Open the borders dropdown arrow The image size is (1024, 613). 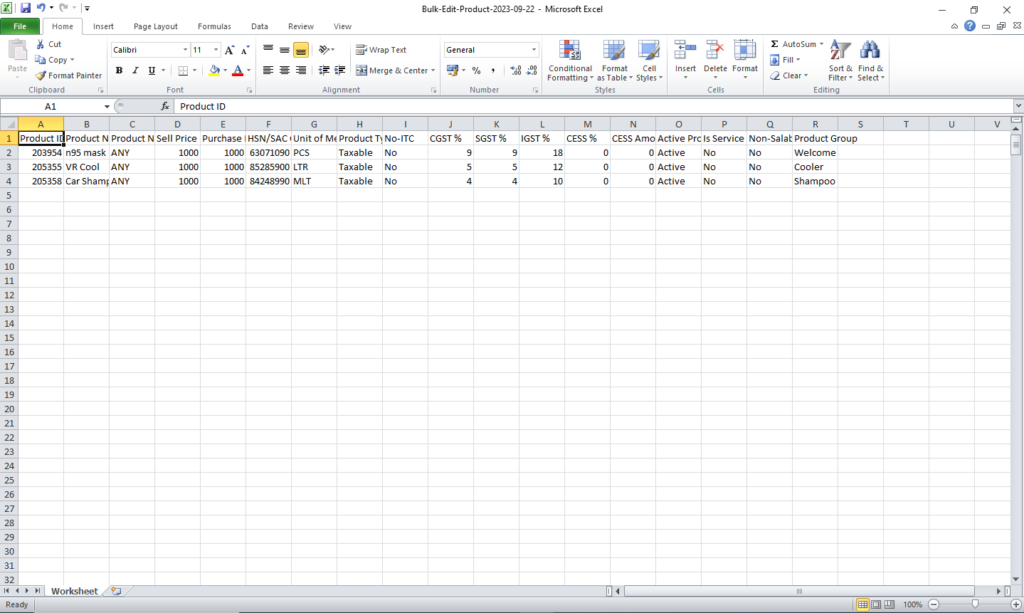coord(196,70)
